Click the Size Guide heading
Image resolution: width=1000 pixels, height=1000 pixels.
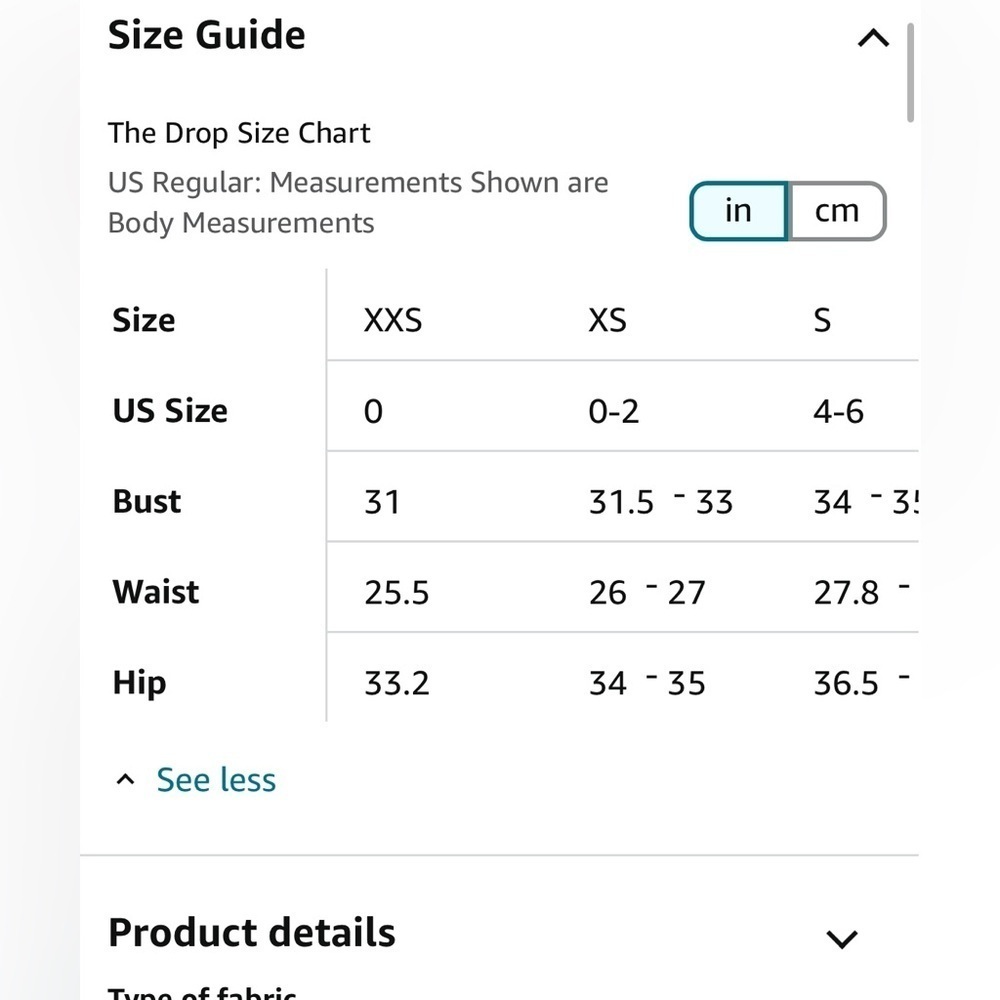coord(207,34)
